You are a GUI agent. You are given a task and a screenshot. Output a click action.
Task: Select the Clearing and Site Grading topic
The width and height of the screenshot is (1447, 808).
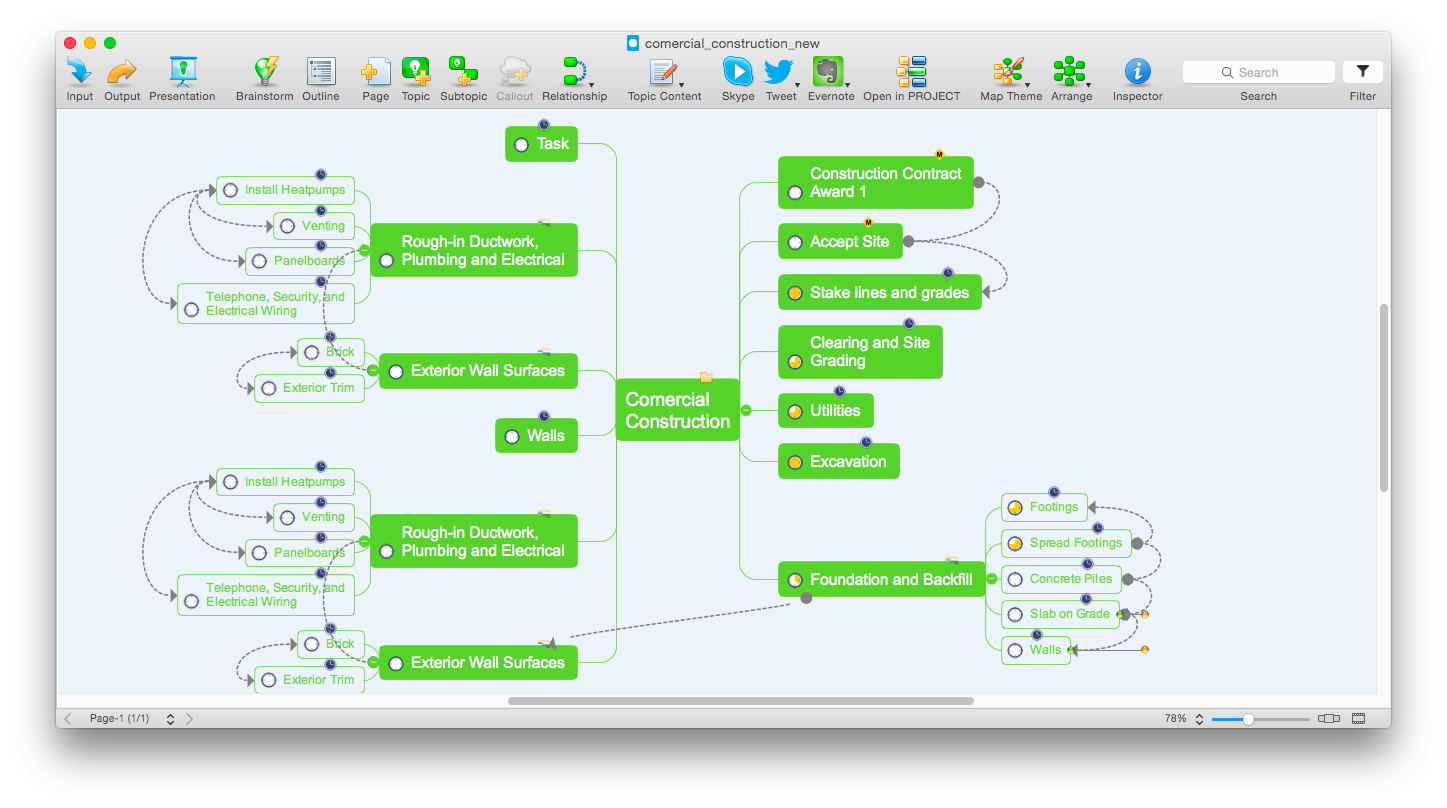coord(860,352)
